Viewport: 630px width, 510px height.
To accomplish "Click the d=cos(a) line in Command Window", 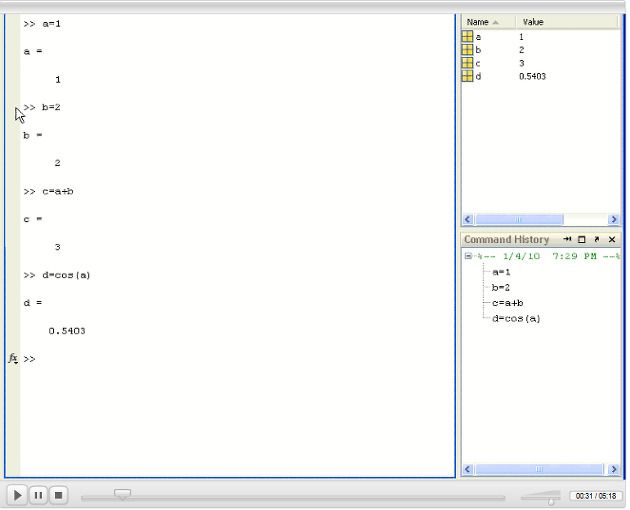I will pyautogui.click(x=57, y=275).
